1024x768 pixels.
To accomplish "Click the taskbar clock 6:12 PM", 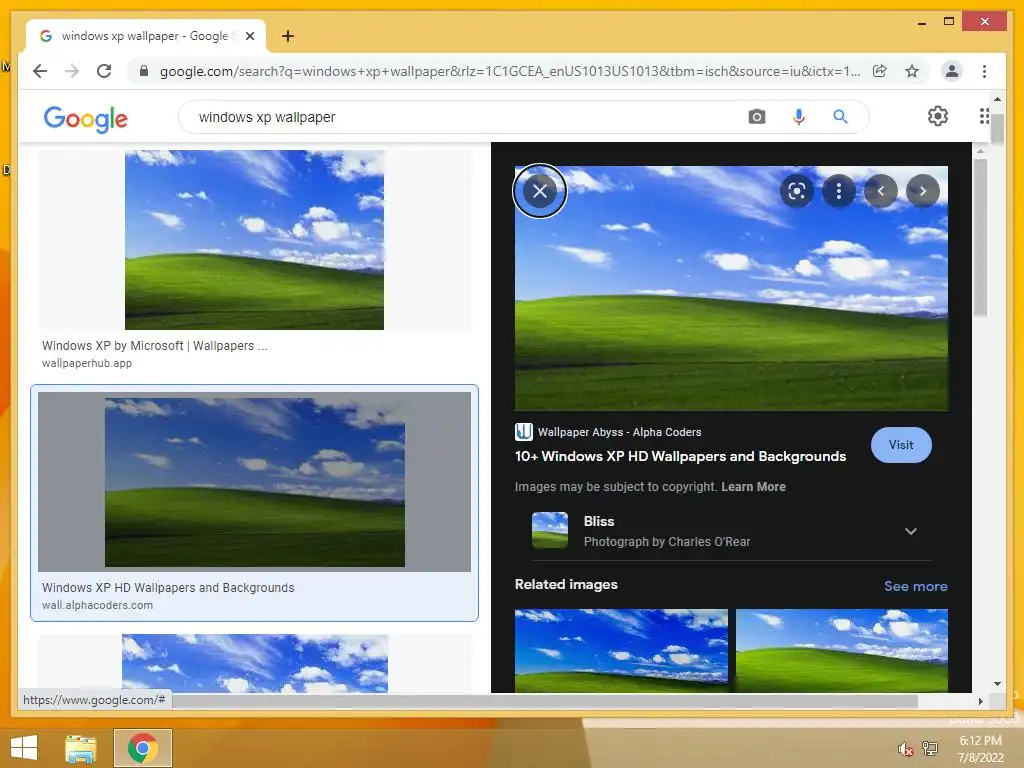I will pyautogui.click(x=980, y=741).
